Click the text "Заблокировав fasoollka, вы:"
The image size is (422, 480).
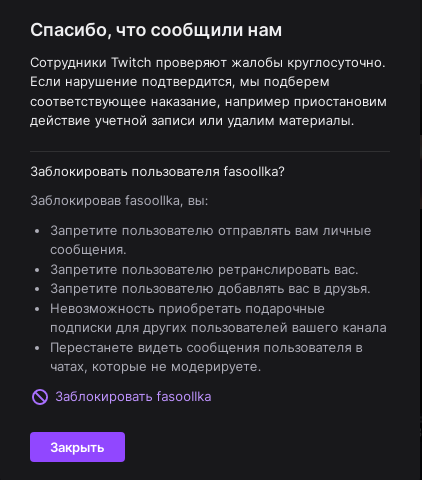click(x=119, y=201)
